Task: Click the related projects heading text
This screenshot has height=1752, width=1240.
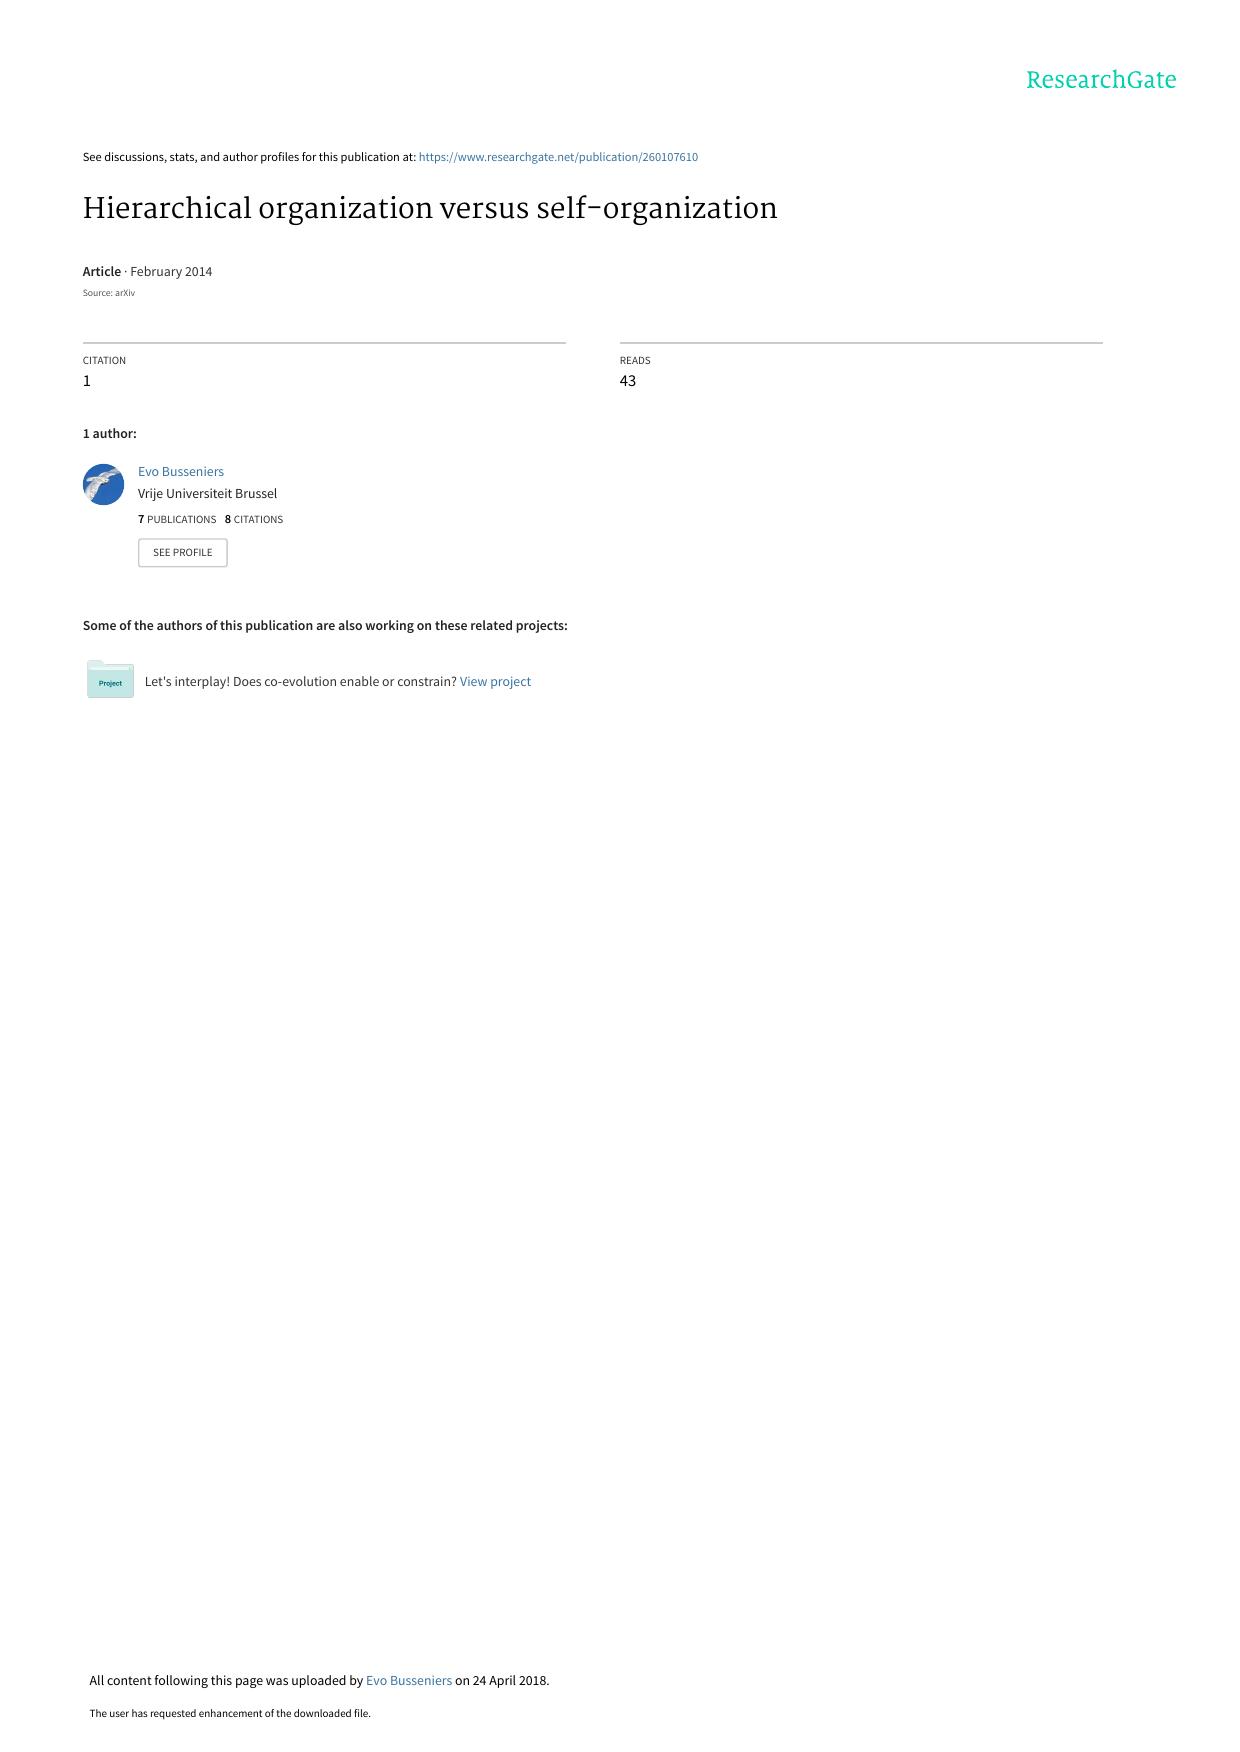Action: click(x=325, y=625)
